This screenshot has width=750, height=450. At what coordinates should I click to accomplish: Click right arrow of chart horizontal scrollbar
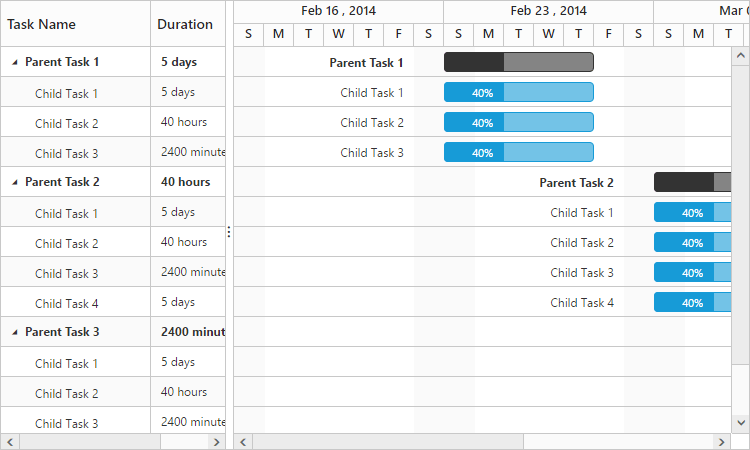(x=720, y=441)
